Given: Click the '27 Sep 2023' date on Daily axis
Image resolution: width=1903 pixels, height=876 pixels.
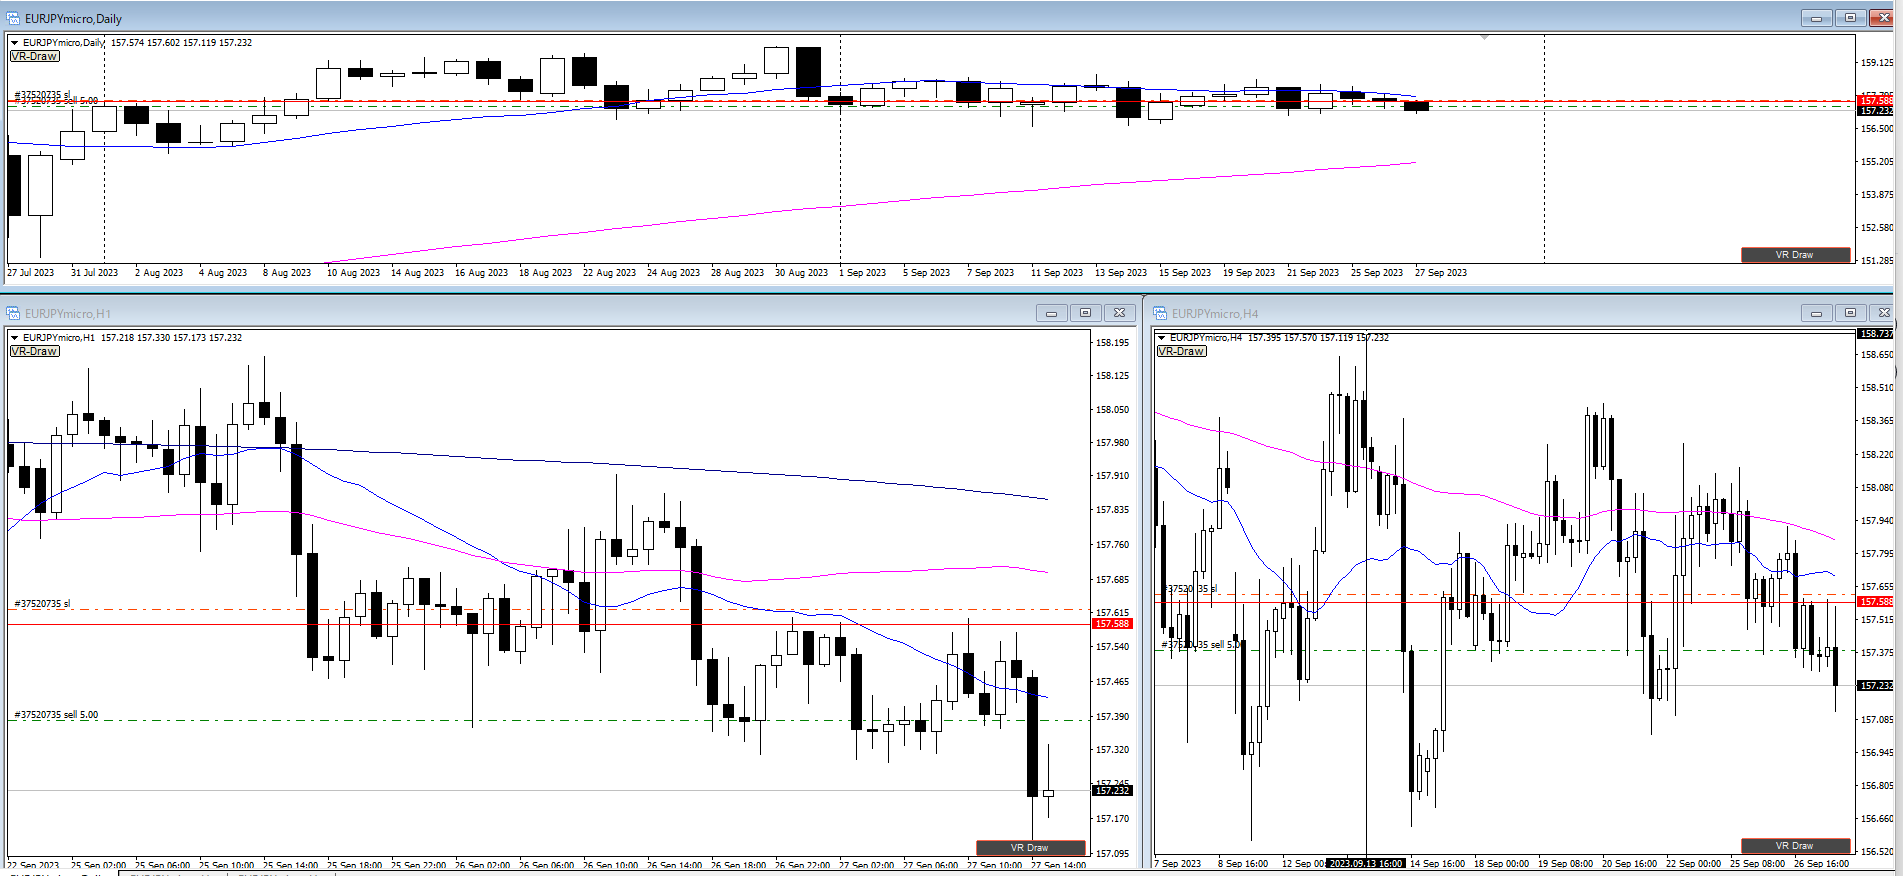Looking at the screenshot, I should click(1441, 272).
